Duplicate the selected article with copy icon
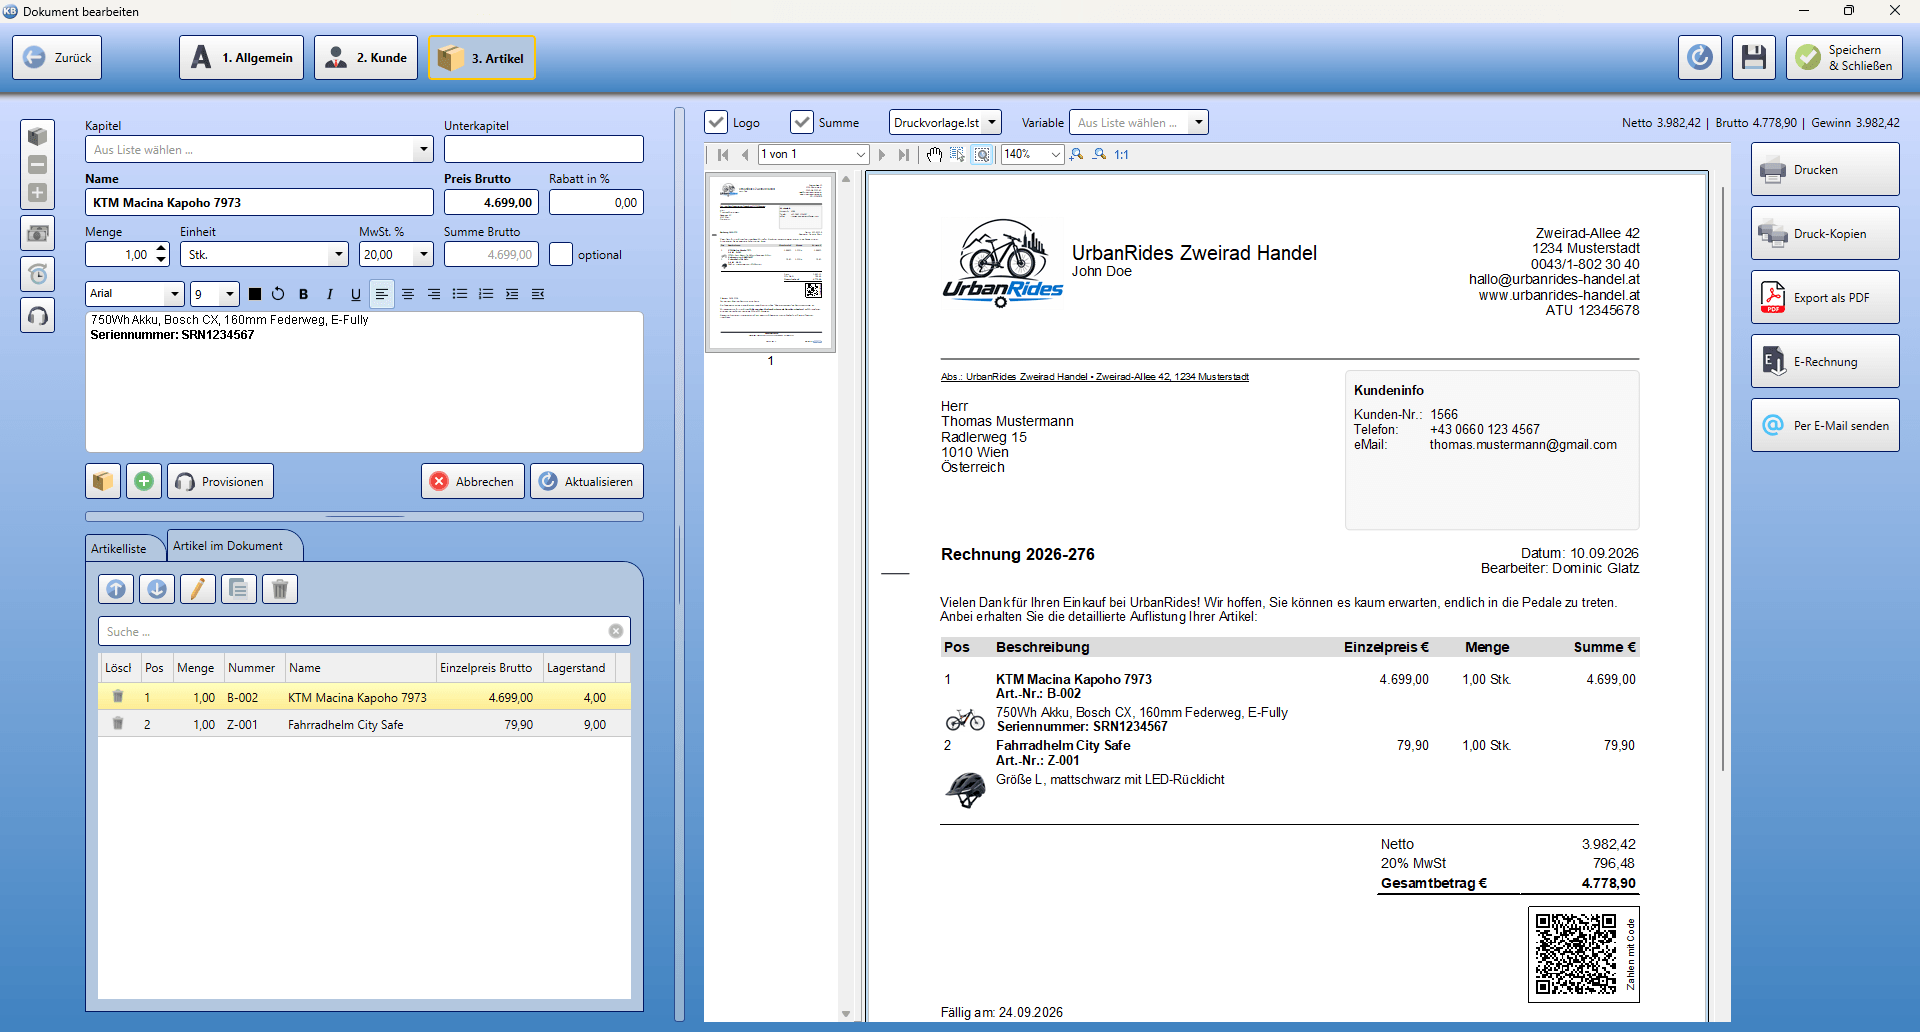 239,589
